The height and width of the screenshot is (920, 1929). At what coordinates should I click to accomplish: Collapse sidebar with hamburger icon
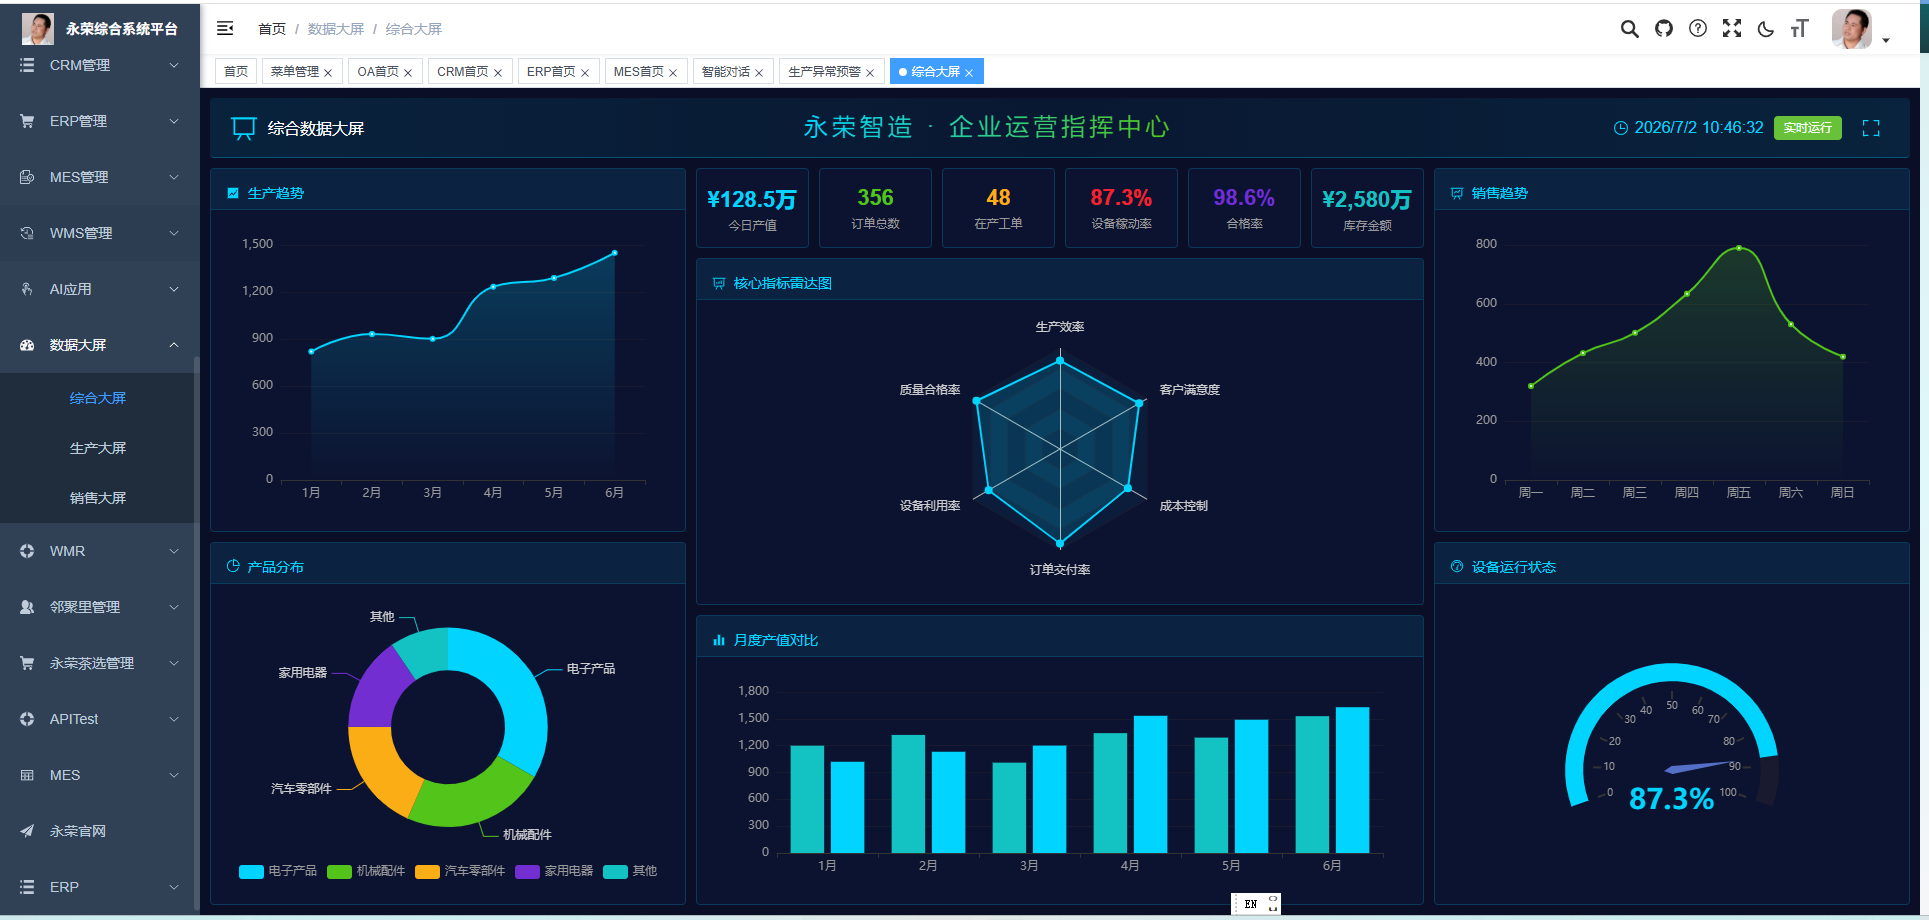point(225,29)
